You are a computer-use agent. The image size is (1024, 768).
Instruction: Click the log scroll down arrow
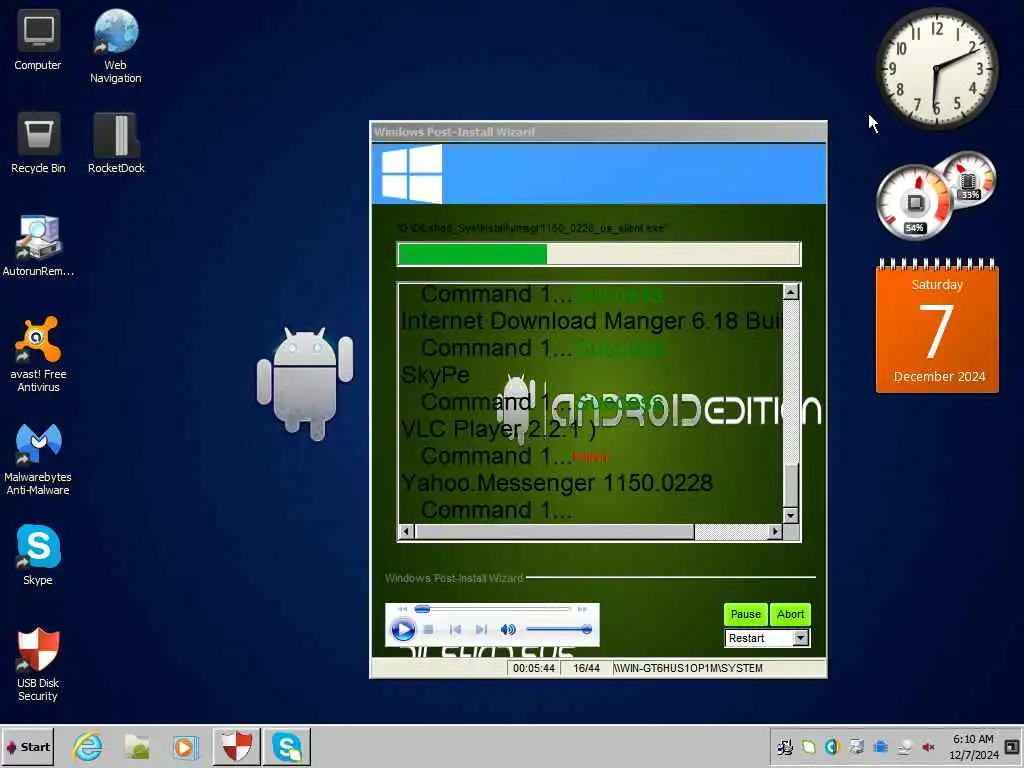[791, 516]
